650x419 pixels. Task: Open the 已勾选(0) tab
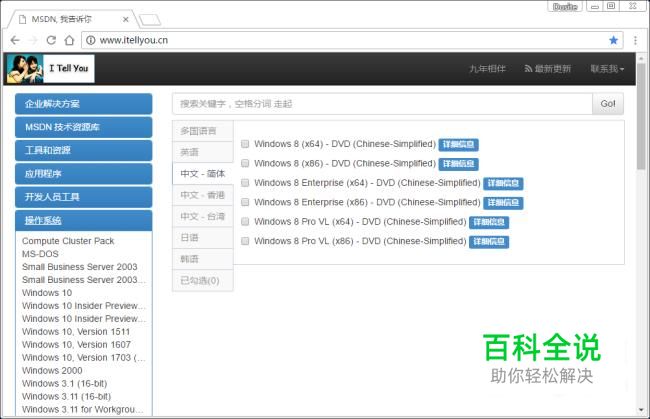pos(203,281)
